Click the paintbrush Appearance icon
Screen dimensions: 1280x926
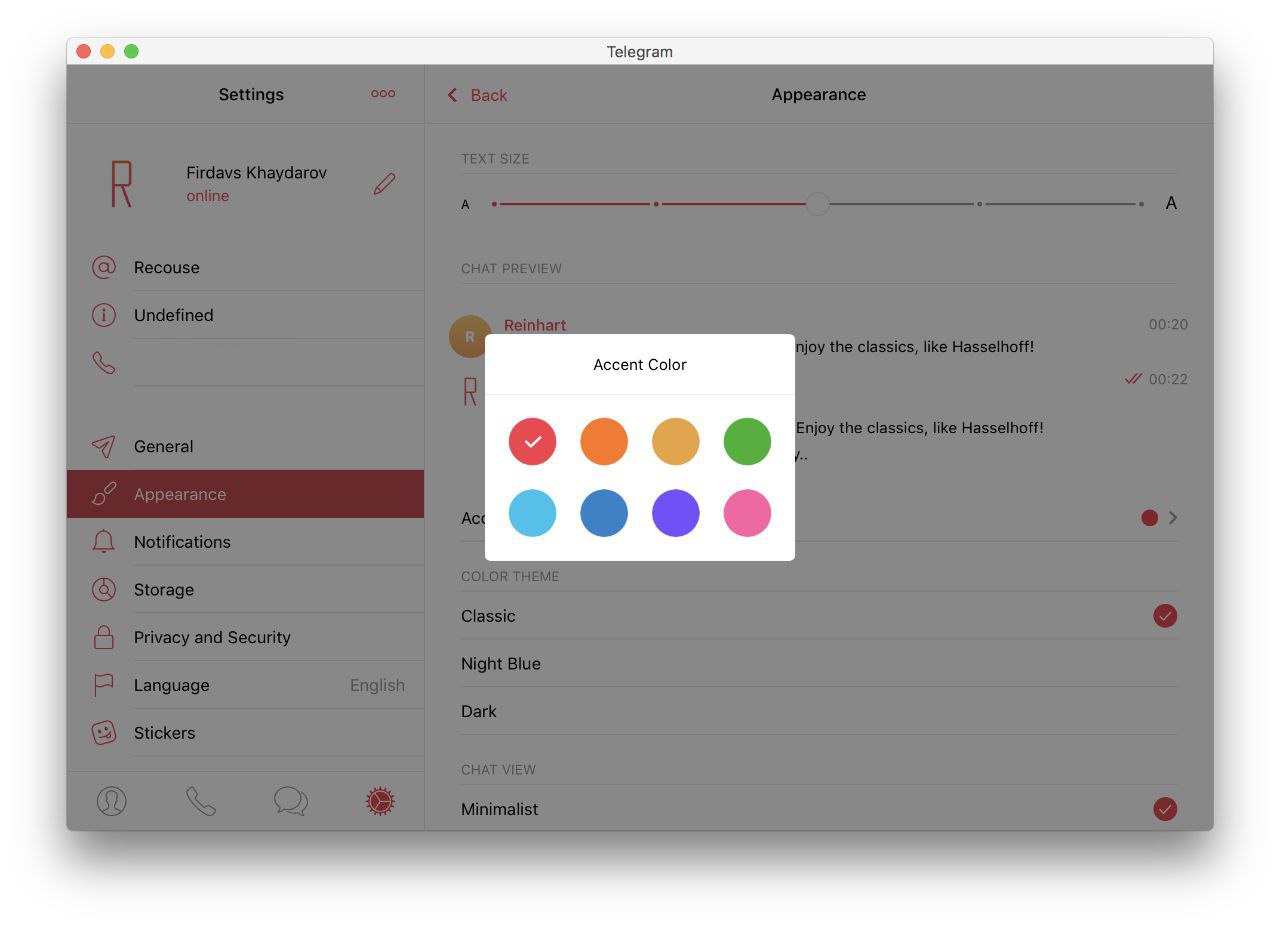[x=104, y=494]
